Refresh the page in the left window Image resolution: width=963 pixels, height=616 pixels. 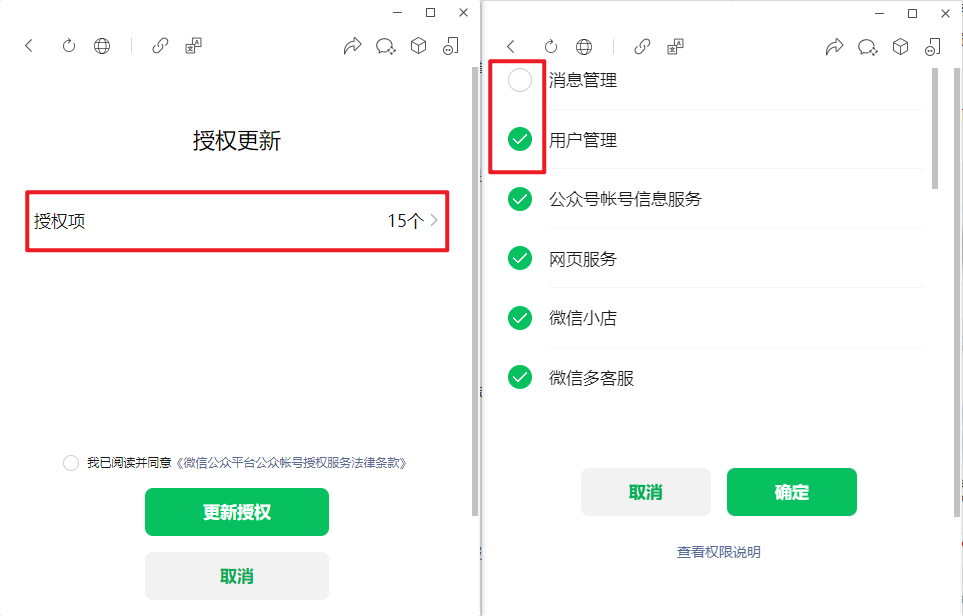(x=69, y=45)
